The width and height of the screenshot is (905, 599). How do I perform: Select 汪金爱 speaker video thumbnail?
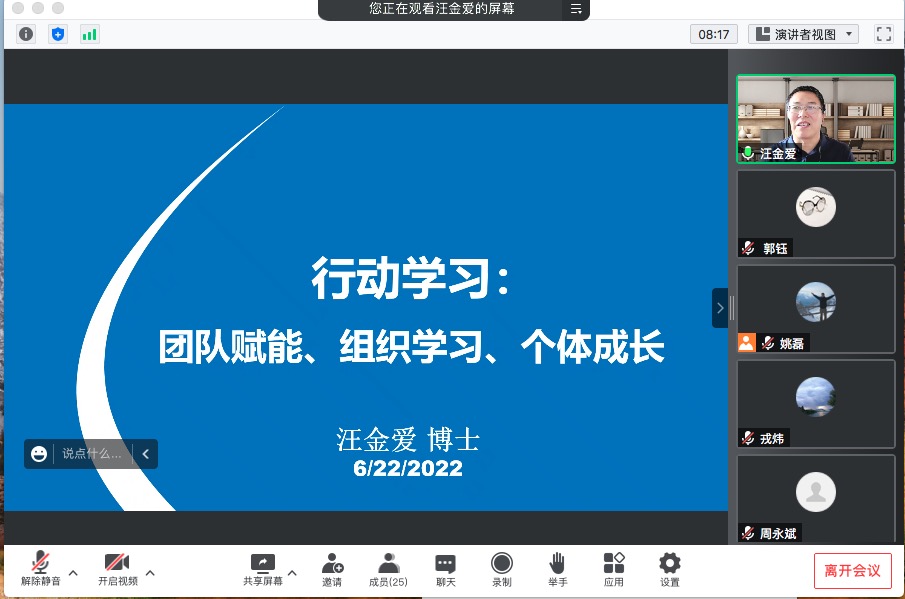point(816,119)
